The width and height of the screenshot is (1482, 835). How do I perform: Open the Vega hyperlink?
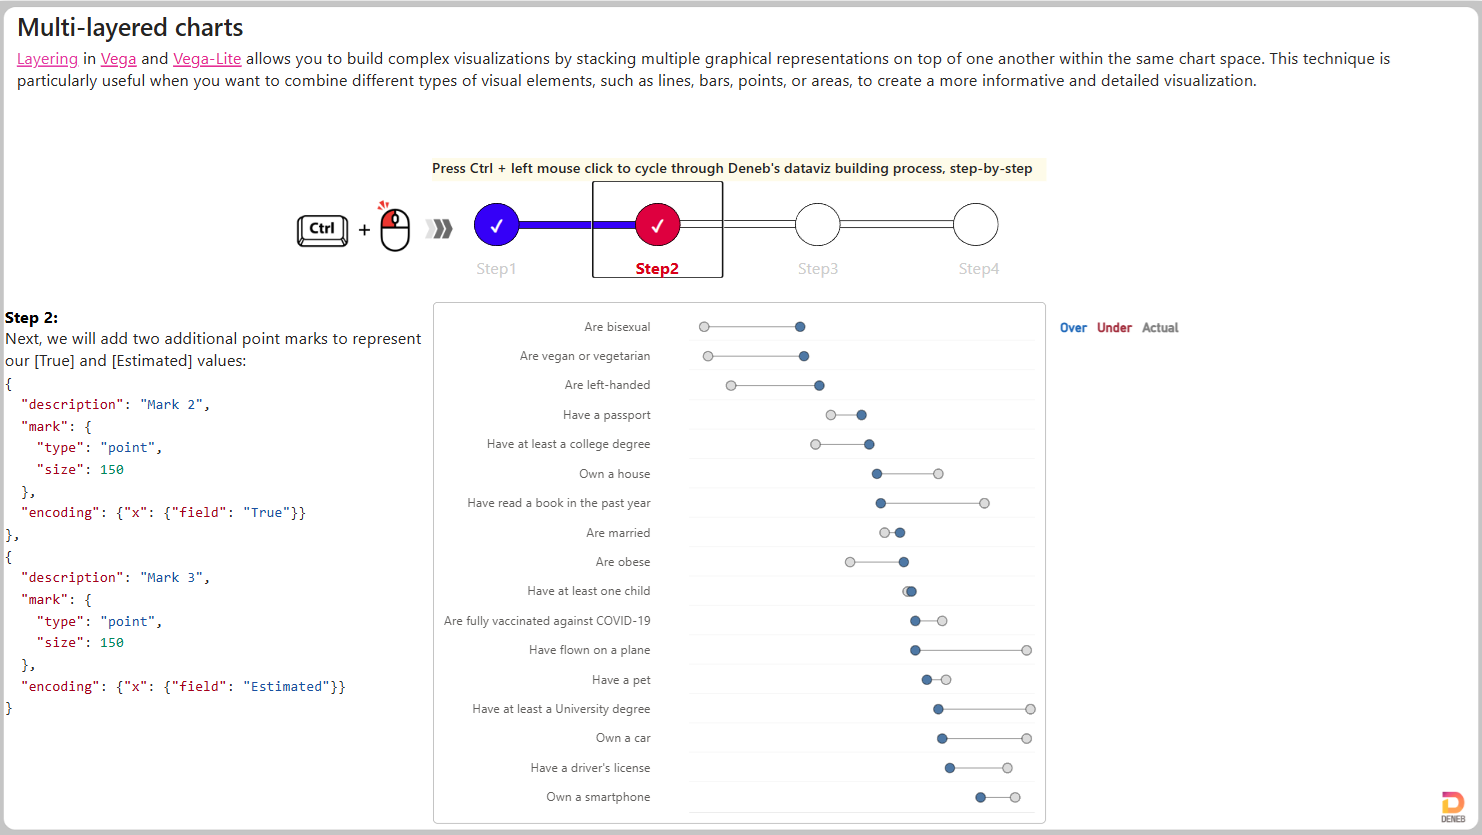click(x=118, y=59)
